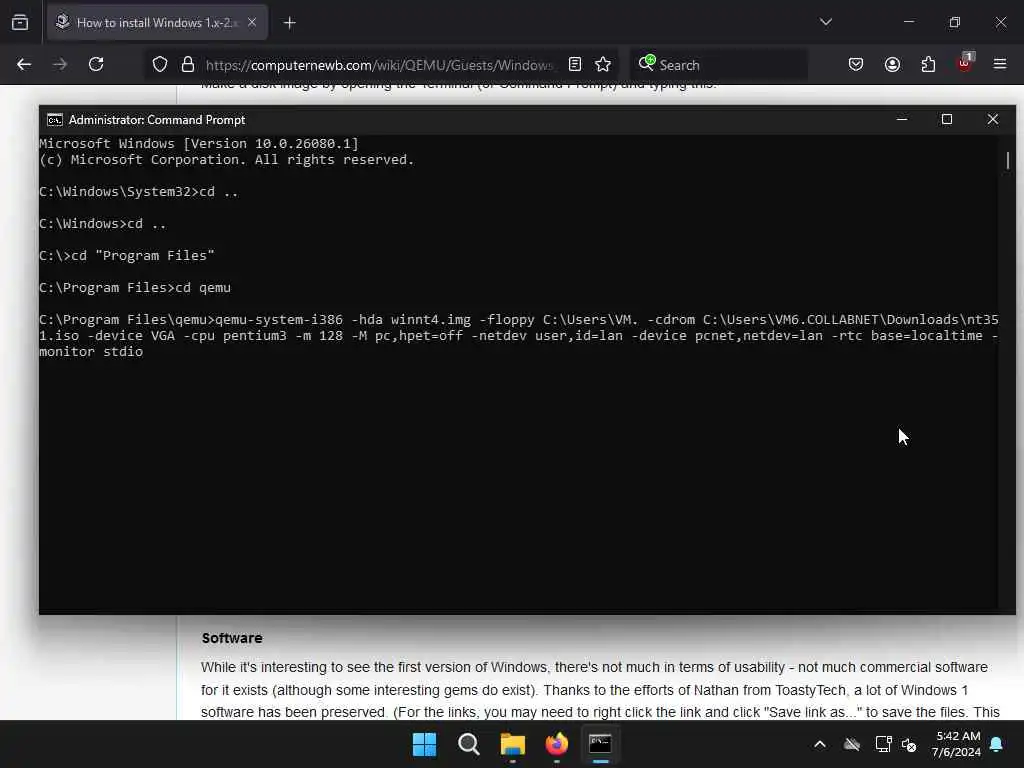The width and height of the screenshot is (1024, 768).
Task: Select the 'How to install Windows 1.x-2.x' tab
Action: [157, 23]
